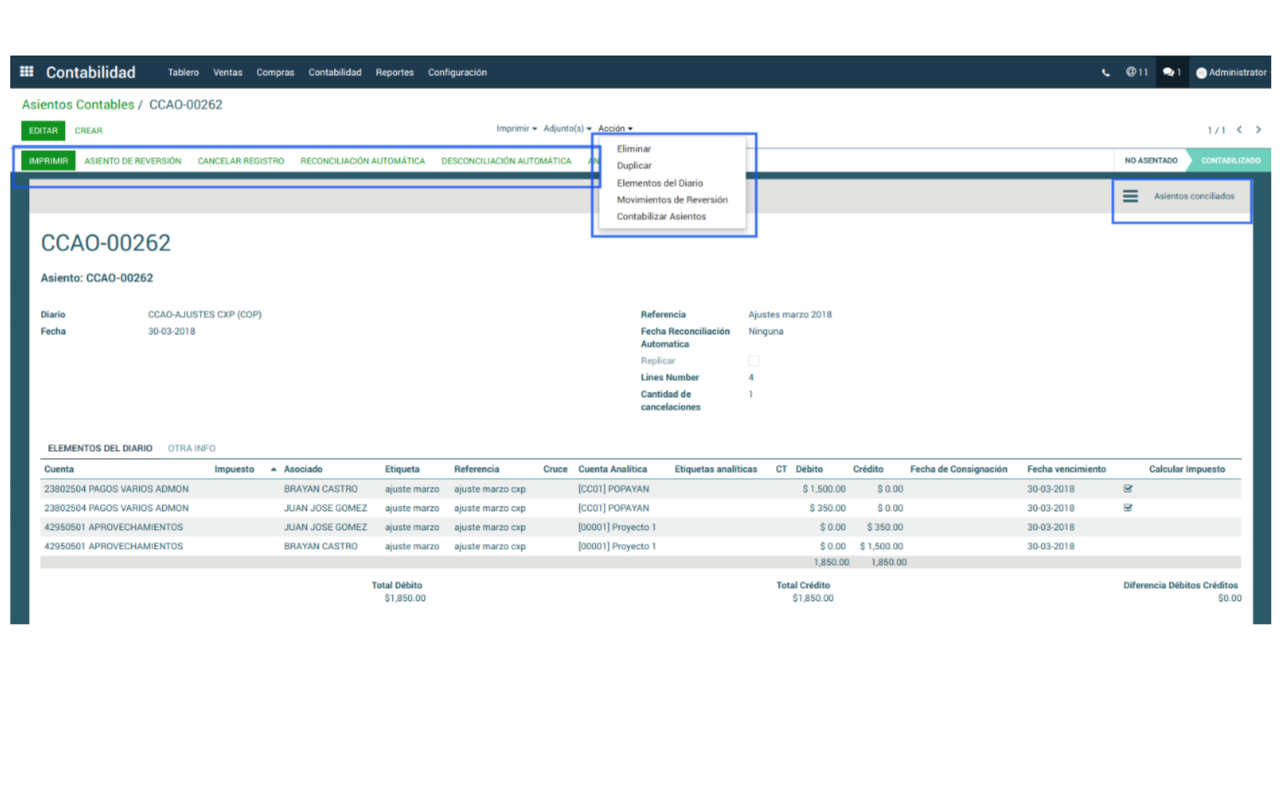Viewport: 1280px width, 800px height.
Task: Navigate to the Asientos Contables breadcrumb
Action: 78,105
